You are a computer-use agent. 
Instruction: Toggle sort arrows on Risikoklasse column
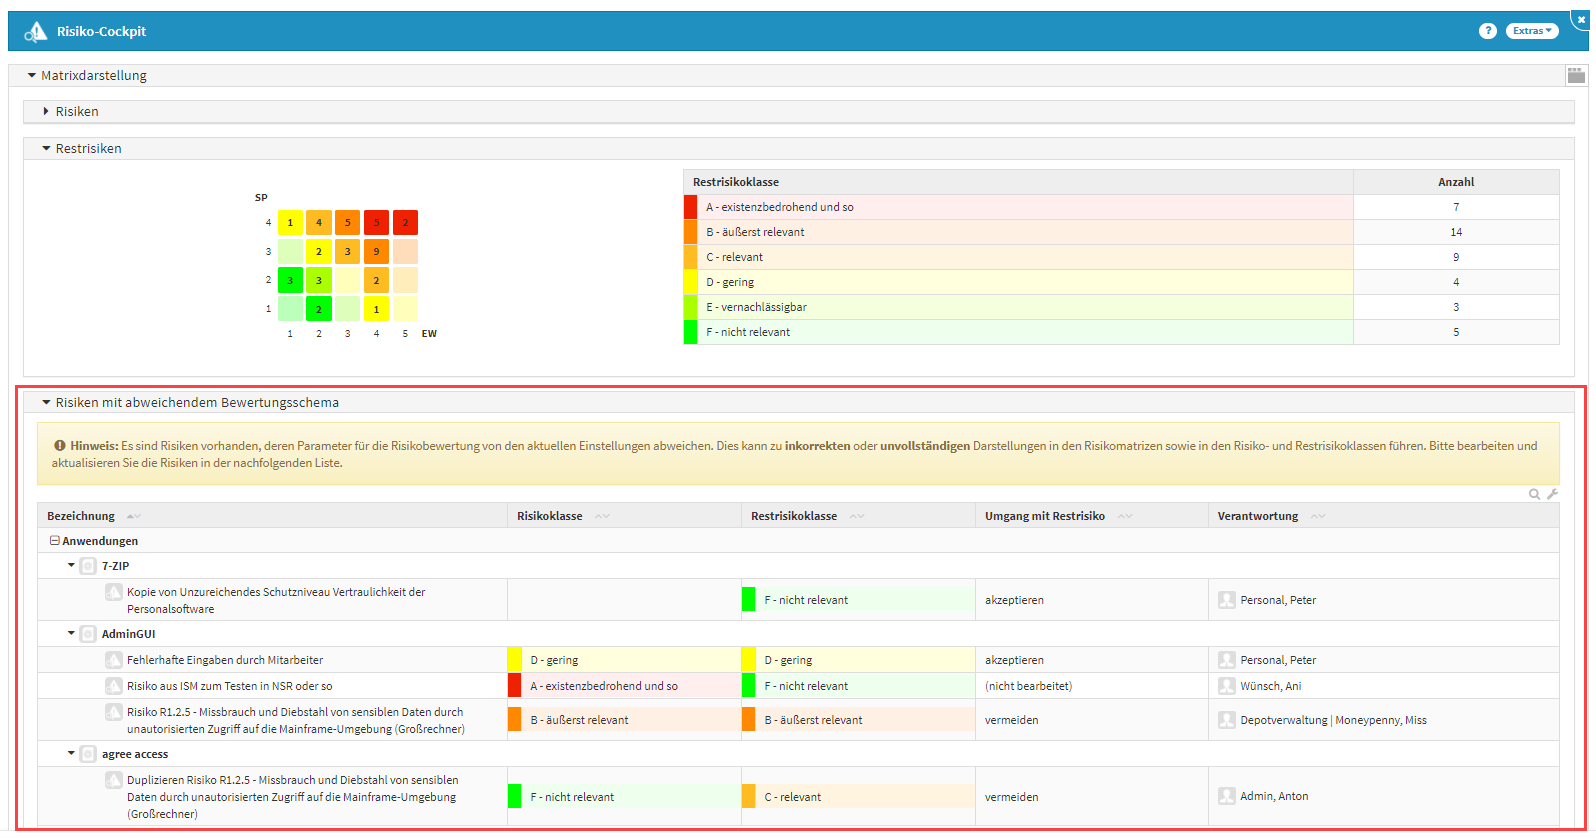602,516
